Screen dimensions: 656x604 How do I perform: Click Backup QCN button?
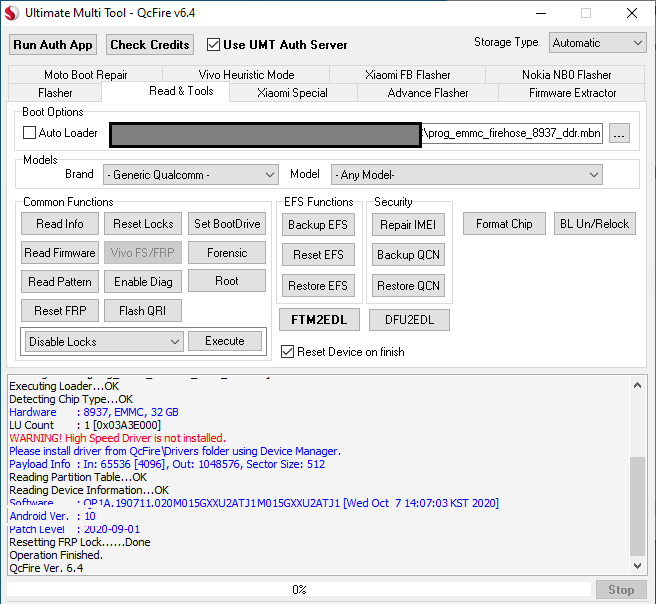[408, 255]
